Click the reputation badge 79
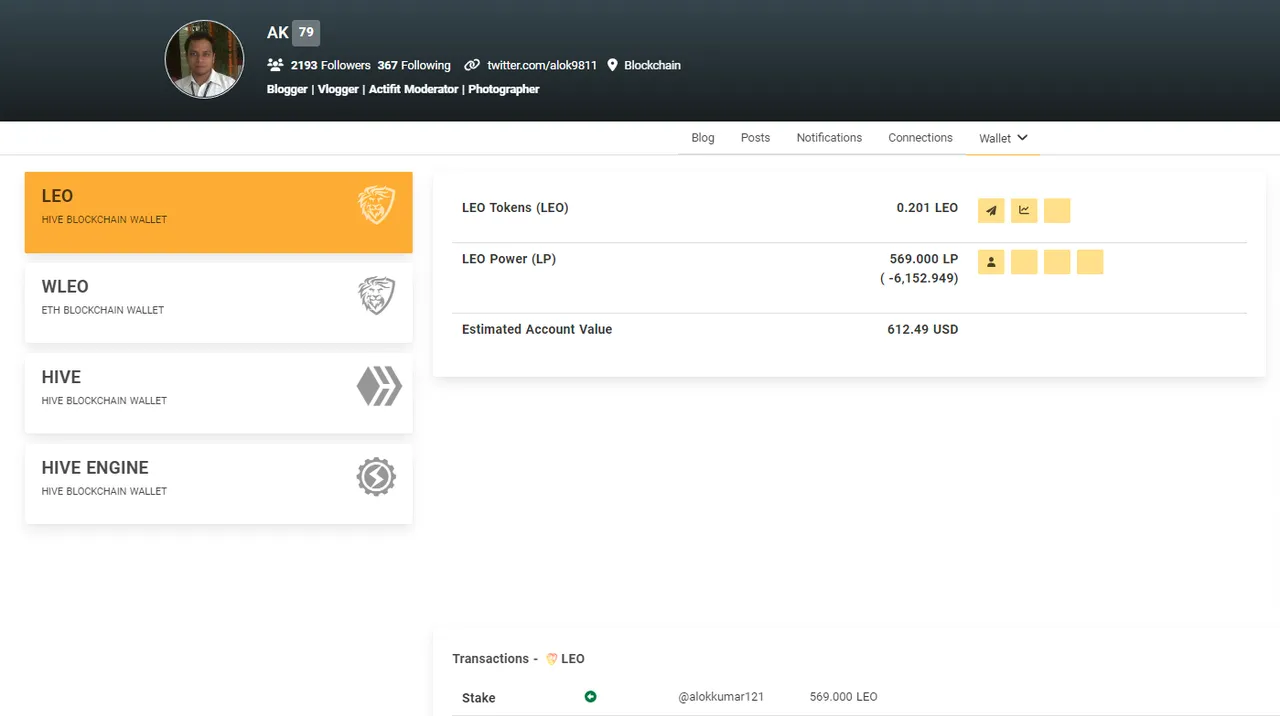 click(306, 32)
